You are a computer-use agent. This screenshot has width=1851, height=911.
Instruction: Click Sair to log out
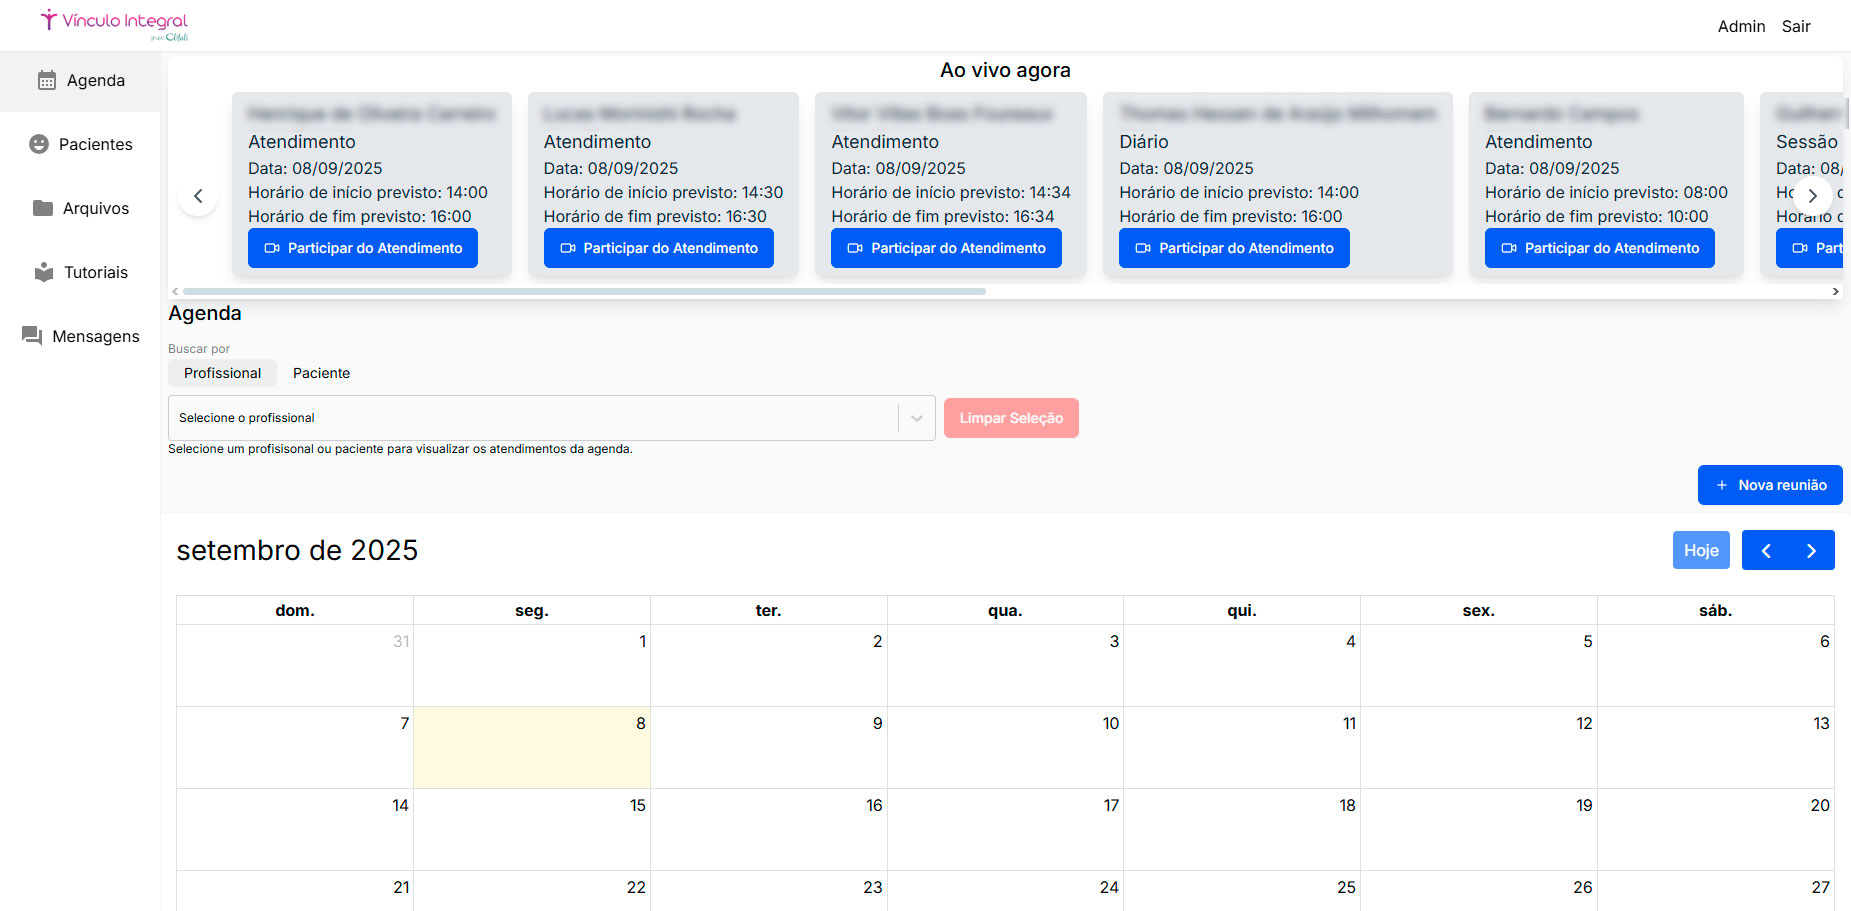1796,27
